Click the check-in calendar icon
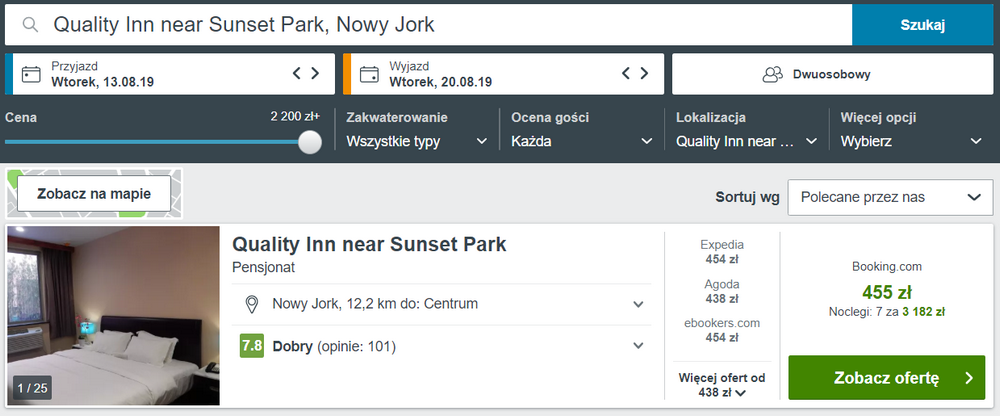This screenshot has width=1000, height=416. (x=31, y=74)
